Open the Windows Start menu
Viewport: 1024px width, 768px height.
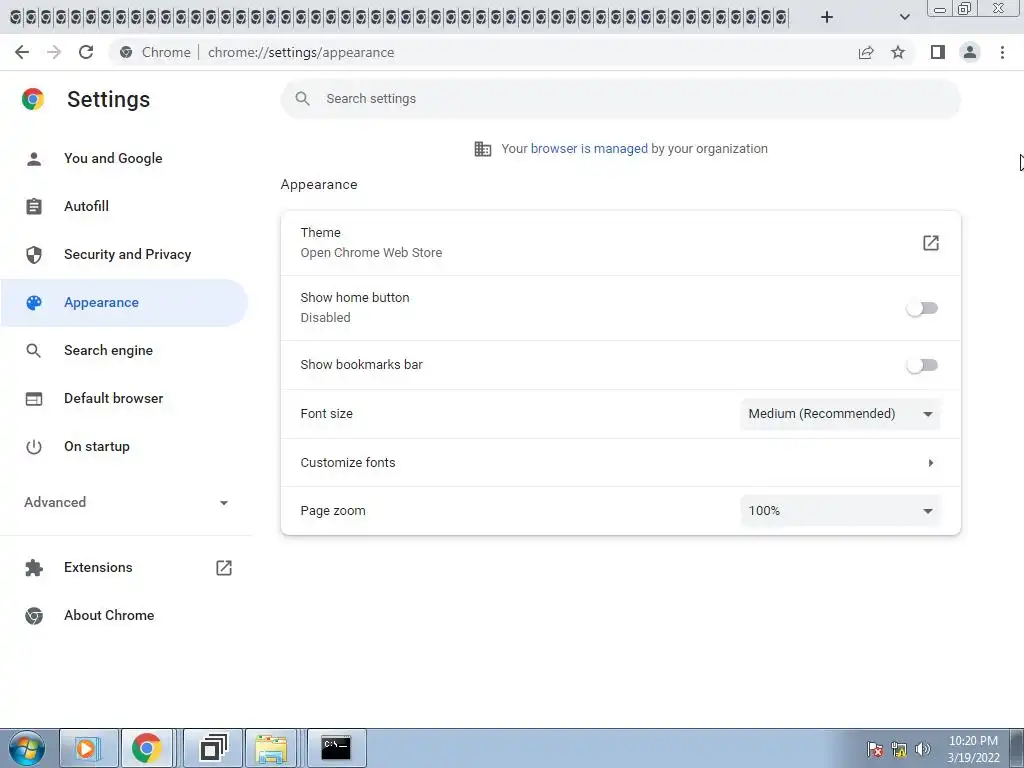[x=27, y=748]
